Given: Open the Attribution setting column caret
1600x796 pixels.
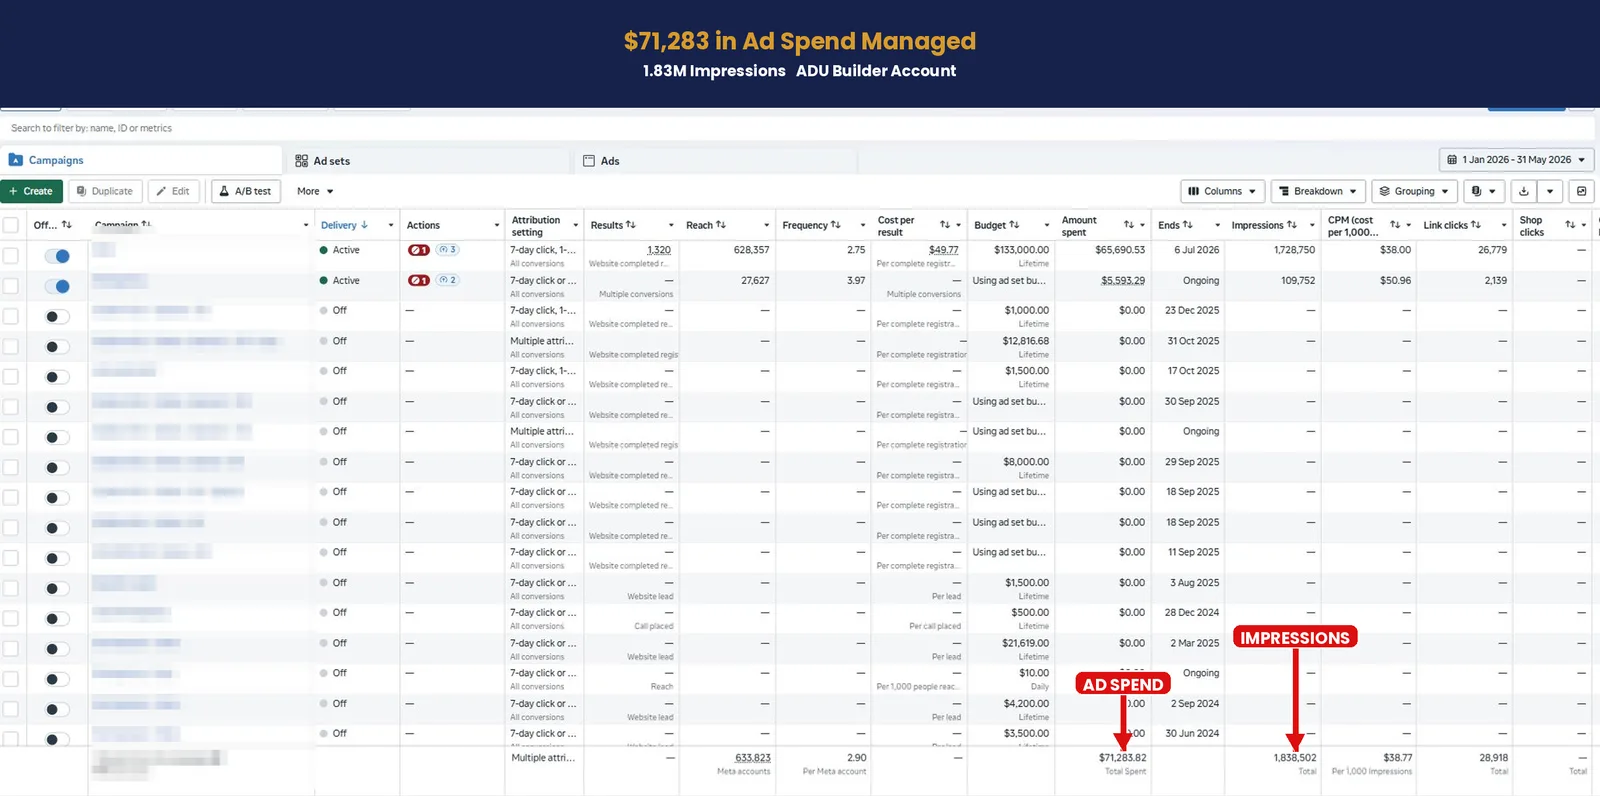Looking at the screenshot, I should 575,225.
